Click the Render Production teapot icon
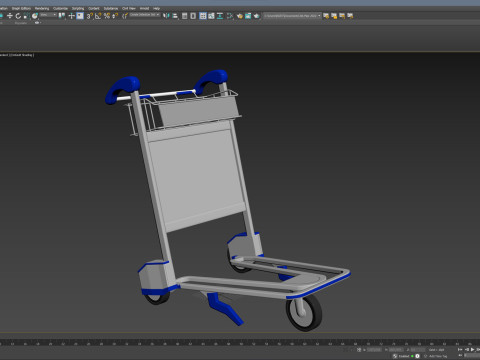Image resolution: width=480 pixels, height=360 pixels. [x=257, y=16]
